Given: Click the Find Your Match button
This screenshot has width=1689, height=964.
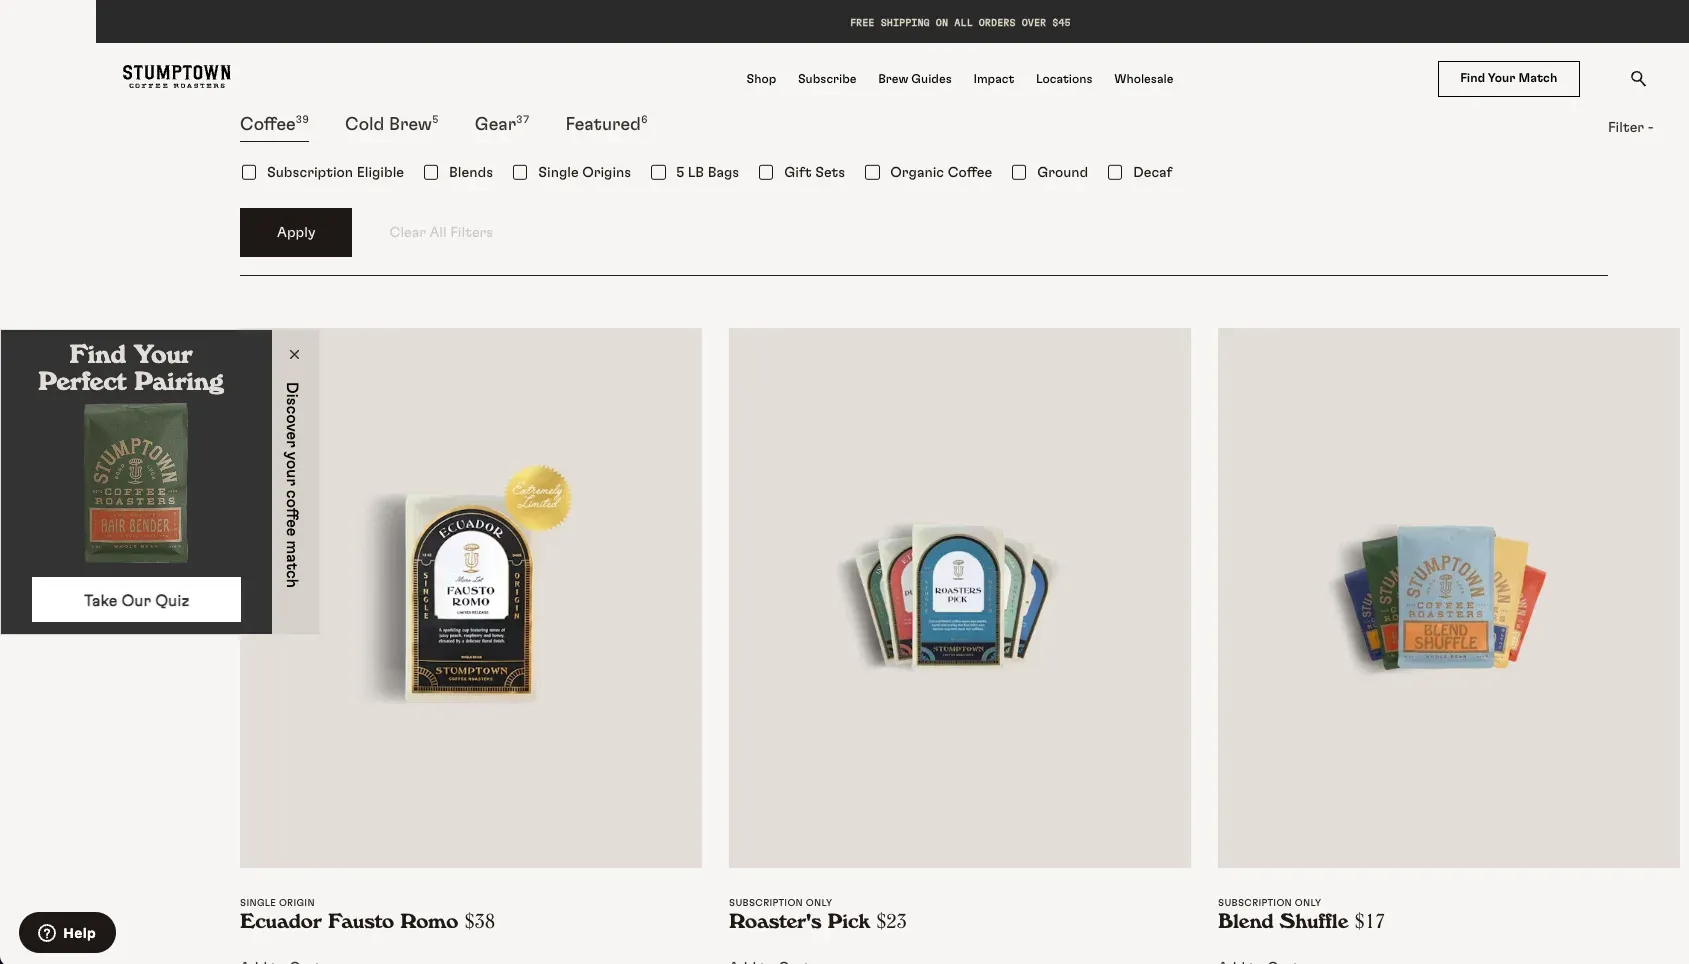Looking at the screenshot, I should tap(1508, 79).
